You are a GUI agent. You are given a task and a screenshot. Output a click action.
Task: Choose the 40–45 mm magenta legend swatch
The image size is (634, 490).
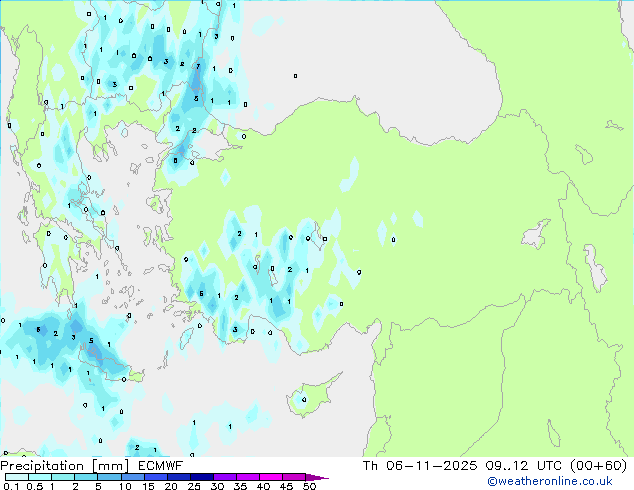pos(271,477)
